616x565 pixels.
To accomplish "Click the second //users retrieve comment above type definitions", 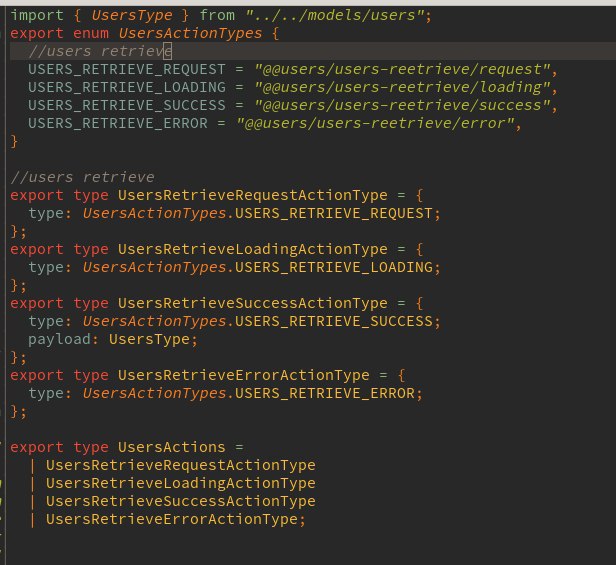I will [x=82, y=177].
